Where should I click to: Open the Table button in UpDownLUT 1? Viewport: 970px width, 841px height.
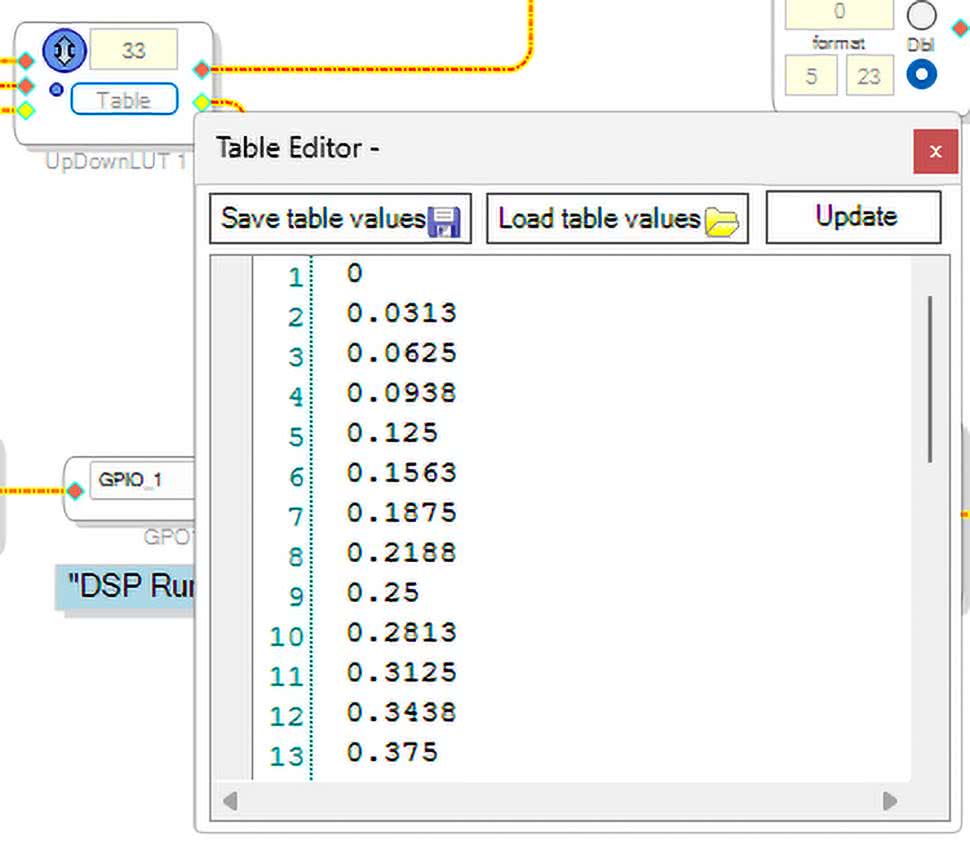[124, 100]
